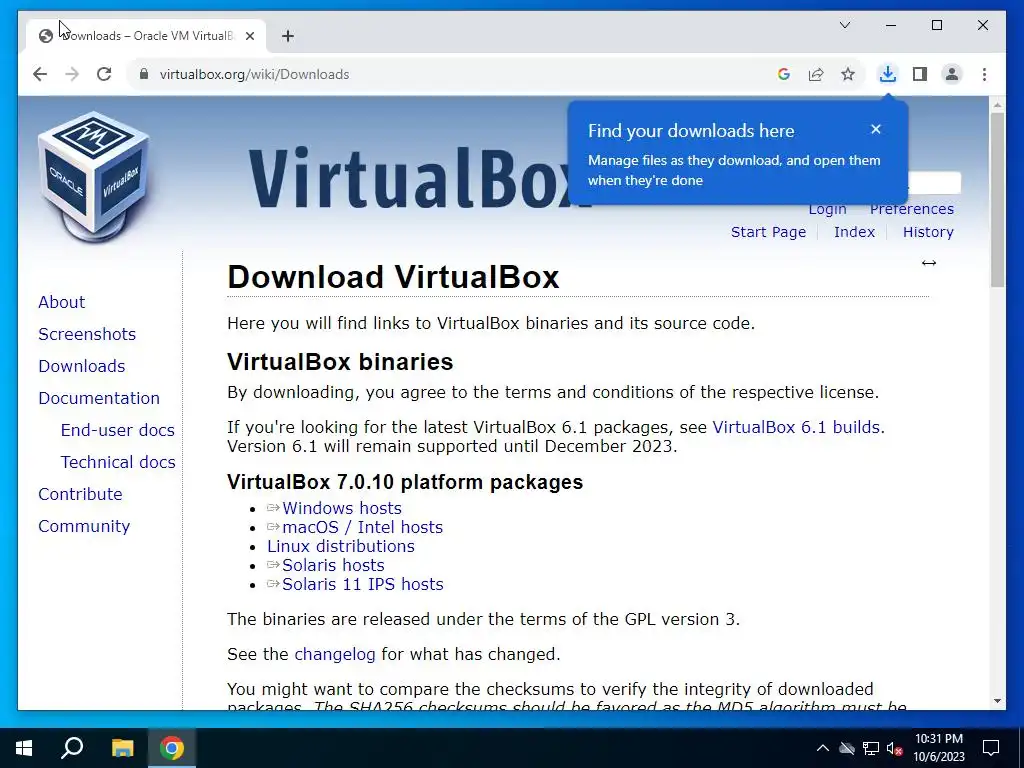The height and width of the screenshot is (768, 1024).
Task: Download the Solaris hosts package
Action: (x=333, y=565)
